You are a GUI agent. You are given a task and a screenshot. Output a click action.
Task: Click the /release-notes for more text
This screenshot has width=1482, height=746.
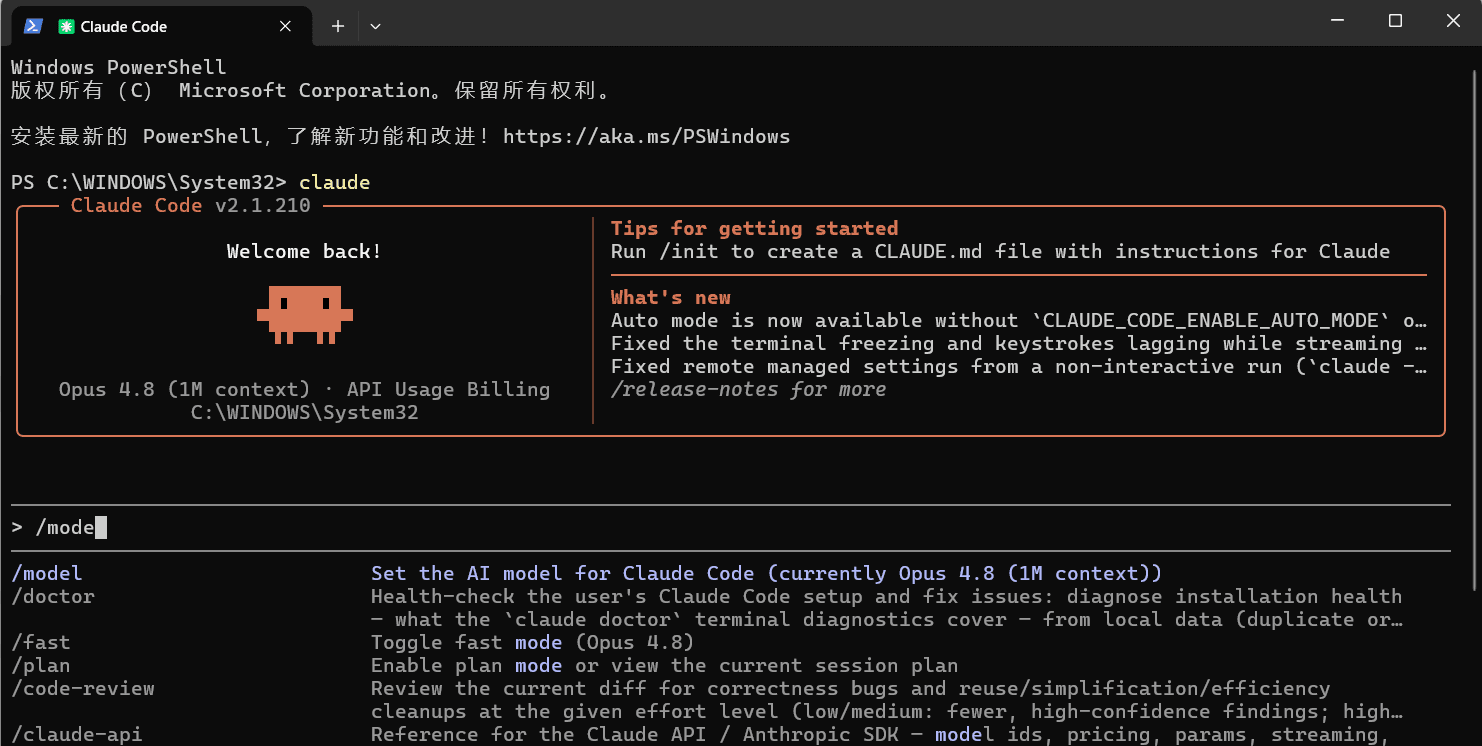click(748, 389)
